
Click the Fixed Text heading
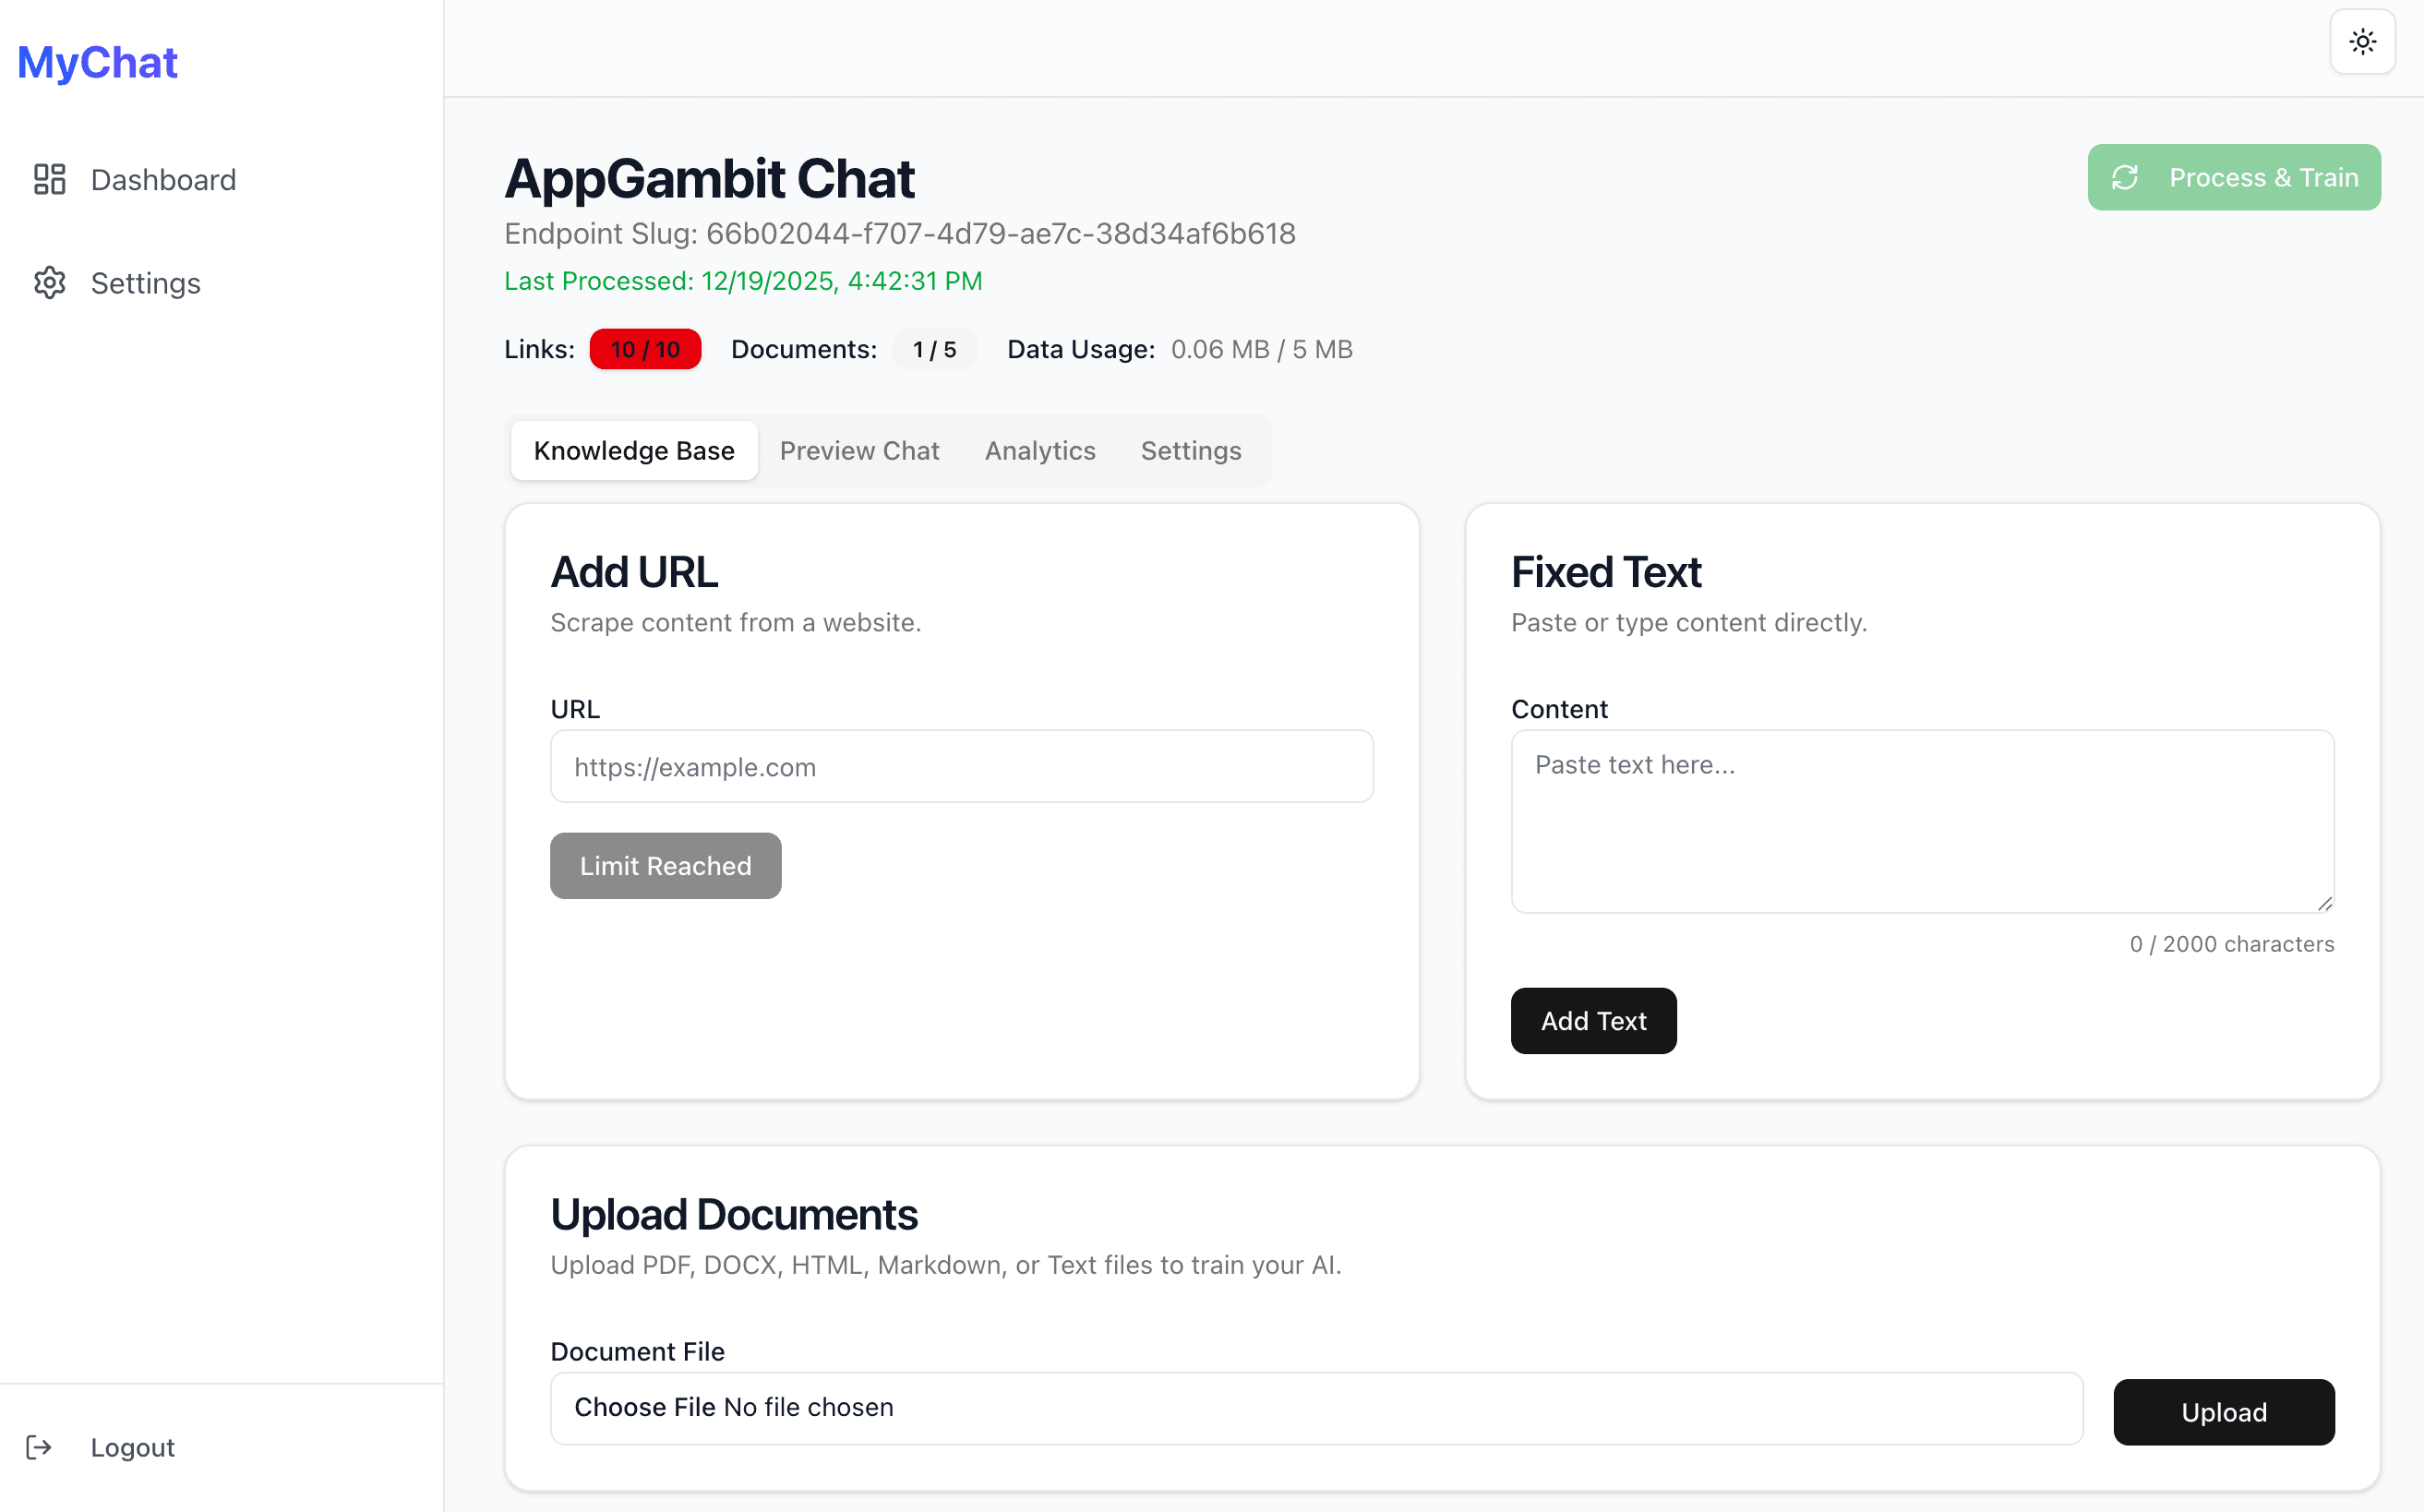[1606, 572]
